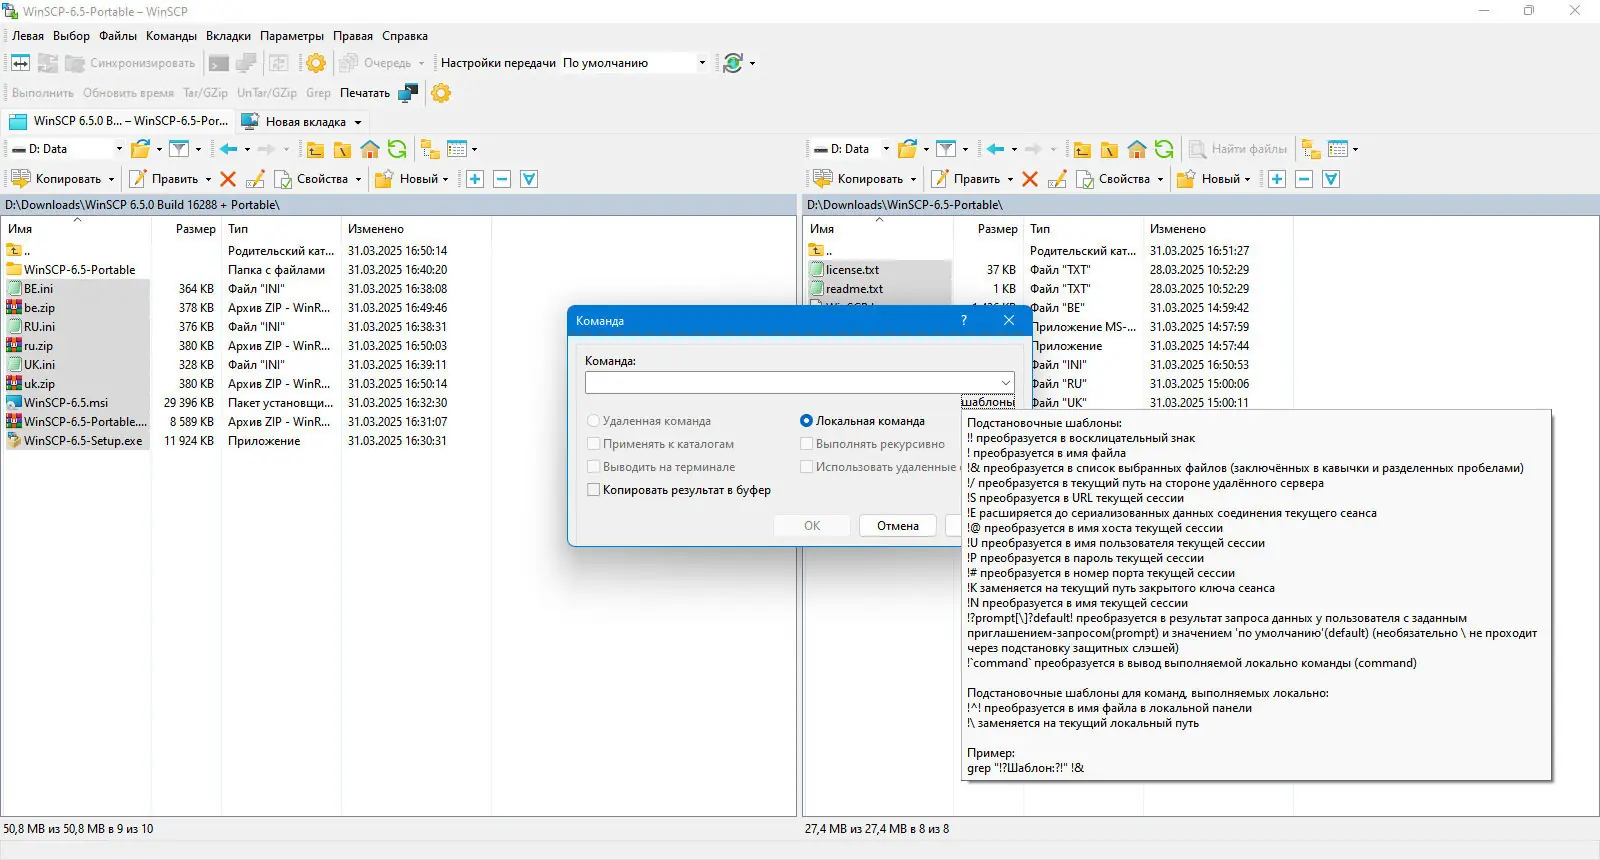Screen dimensions: 1600x860
Task: Delete selected files with the left panel red X
Action: click(x=228, y=179)
